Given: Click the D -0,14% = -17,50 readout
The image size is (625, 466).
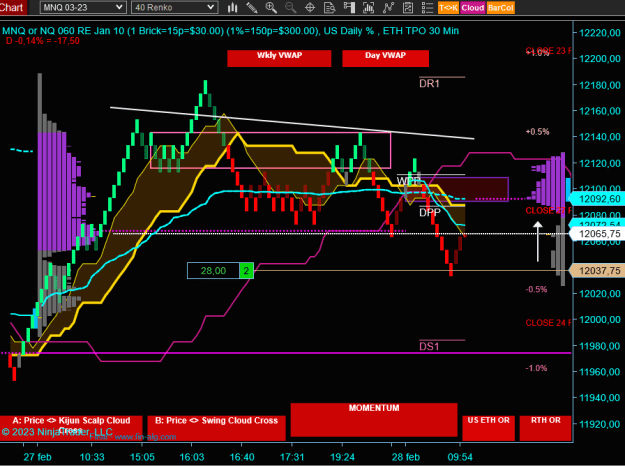Looking at the screenshot, I should pyautogui.click(x=43, y=41).
